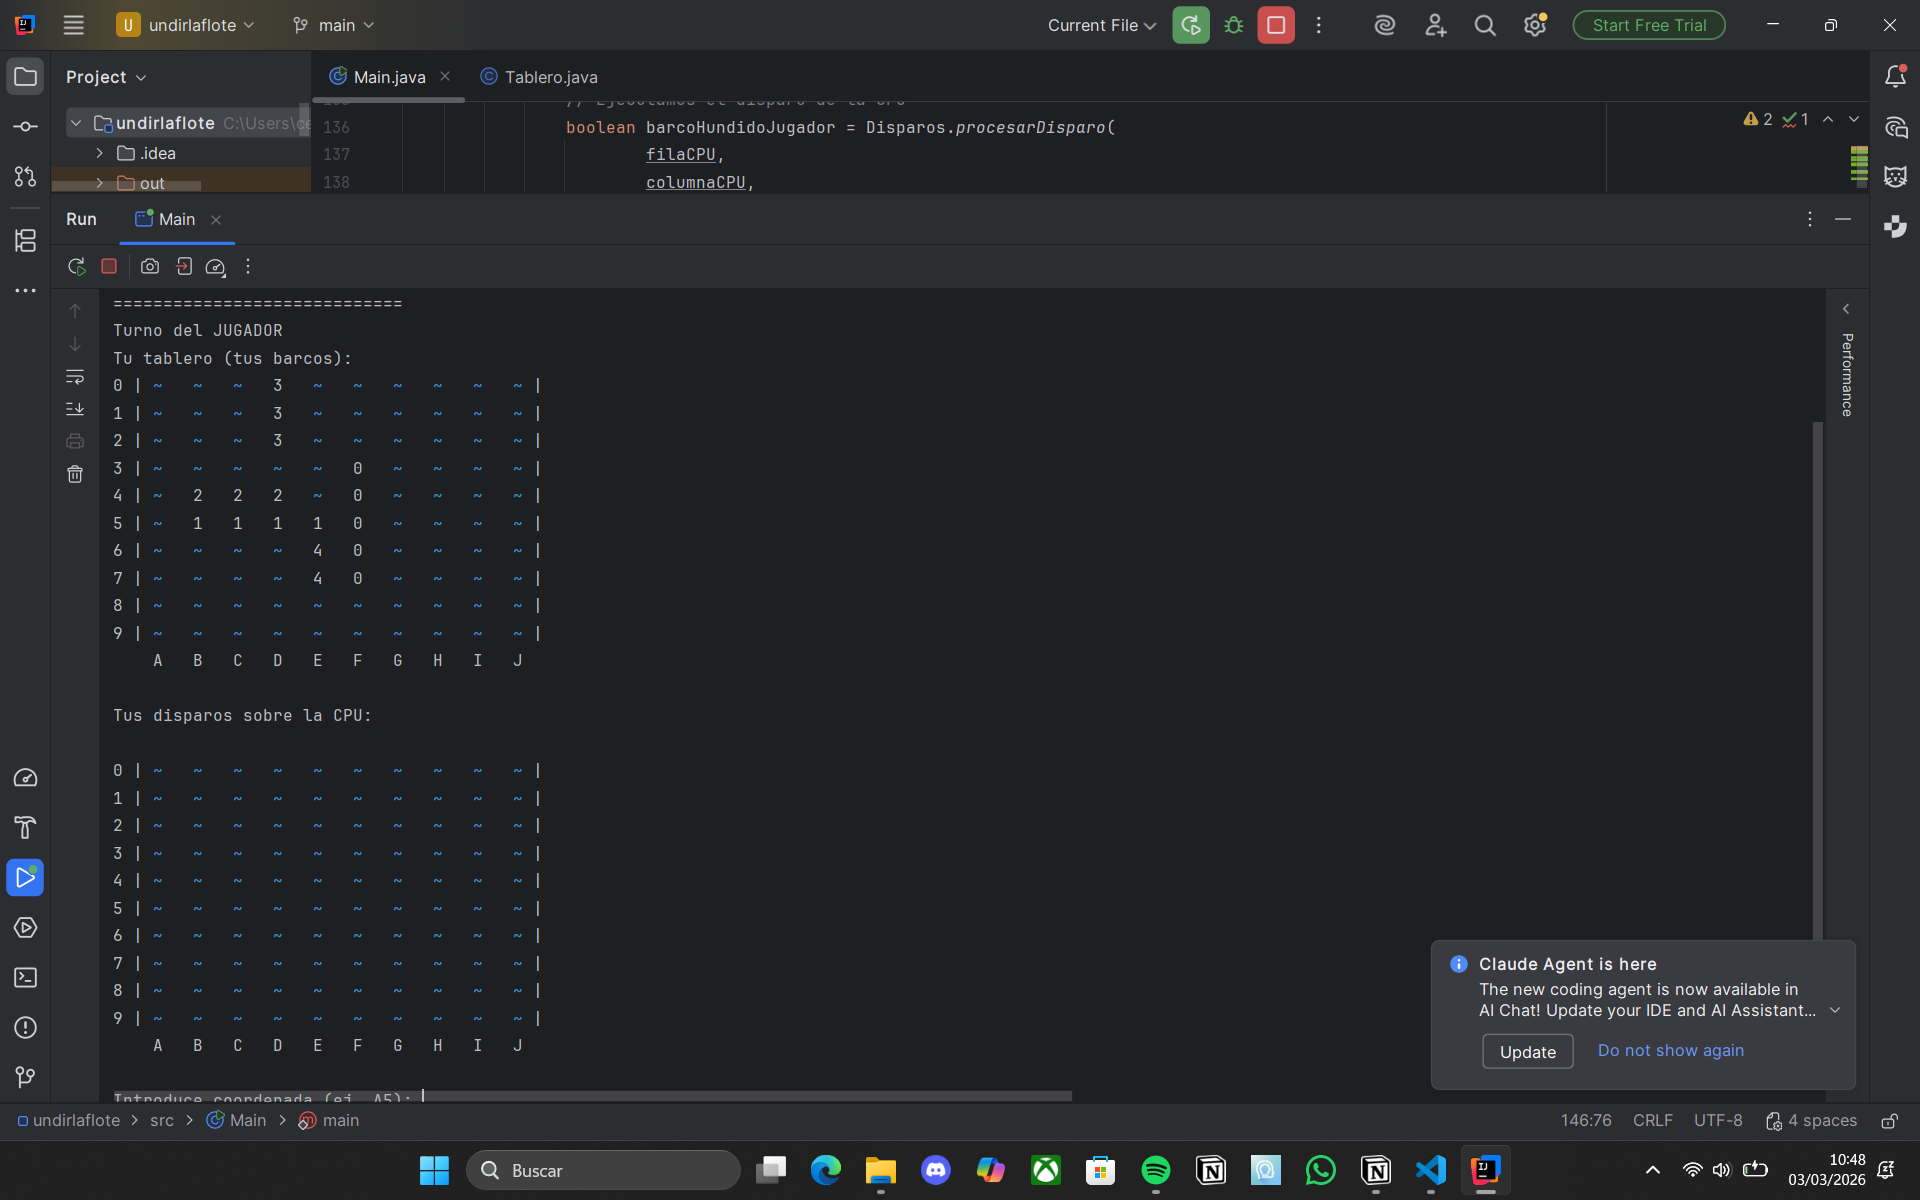Screen dimensions: 1920x1200
Task: Open the main branch dropdown
Action: [334, 26]
